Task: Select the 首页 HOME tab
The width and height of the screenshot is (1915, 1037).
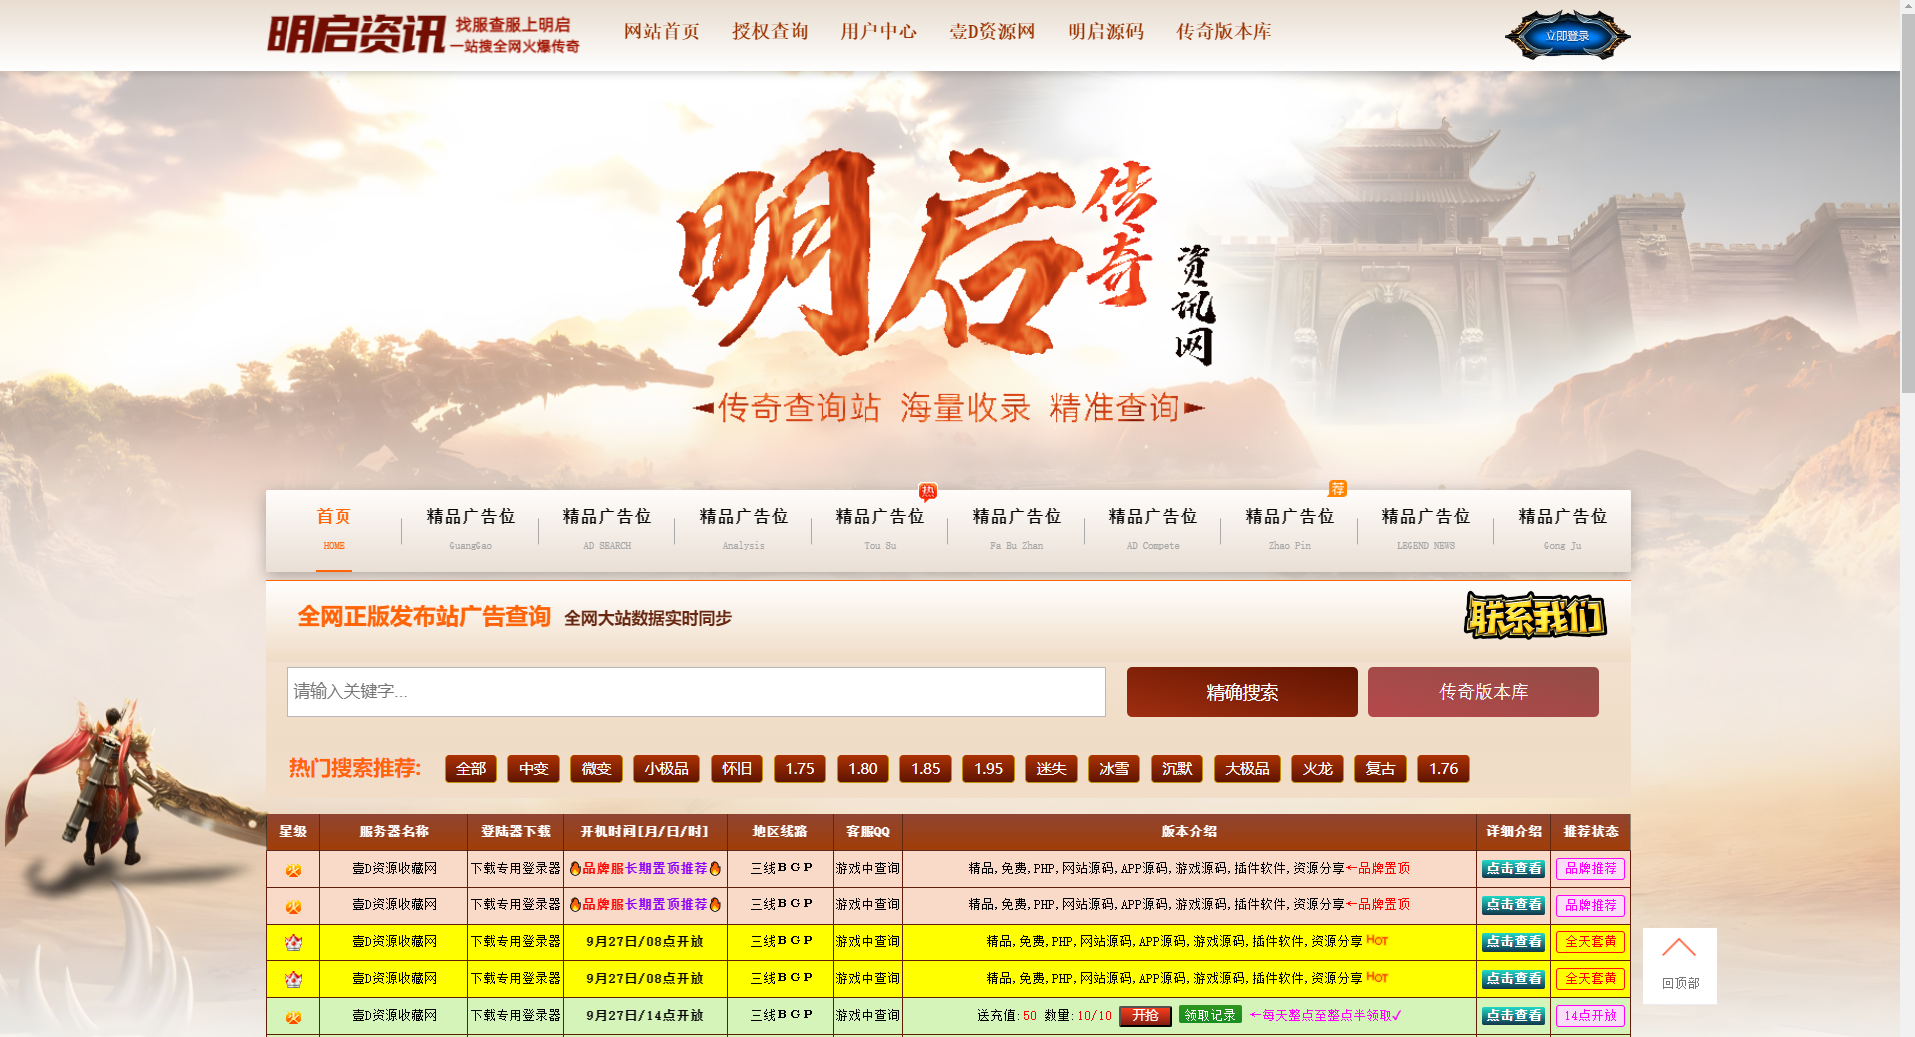Action: pos(333,530)
